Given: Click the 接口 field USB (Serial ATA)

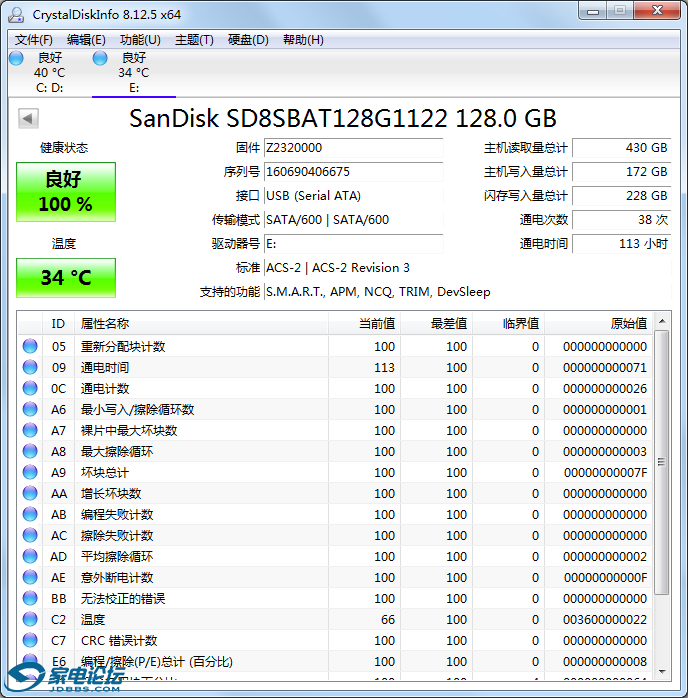Looking at the screenshot, I should click(353, 196).
